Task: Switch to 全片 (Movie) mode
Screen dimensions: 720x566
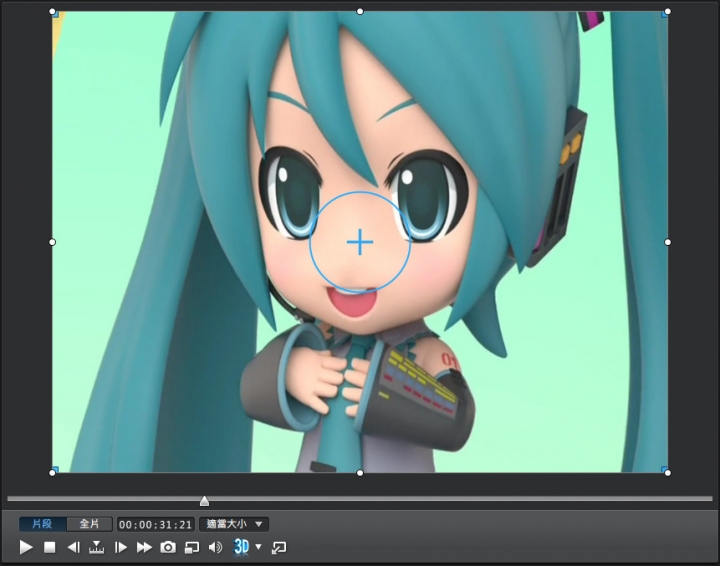Action: pyautogui.click(x=90, y=524)
